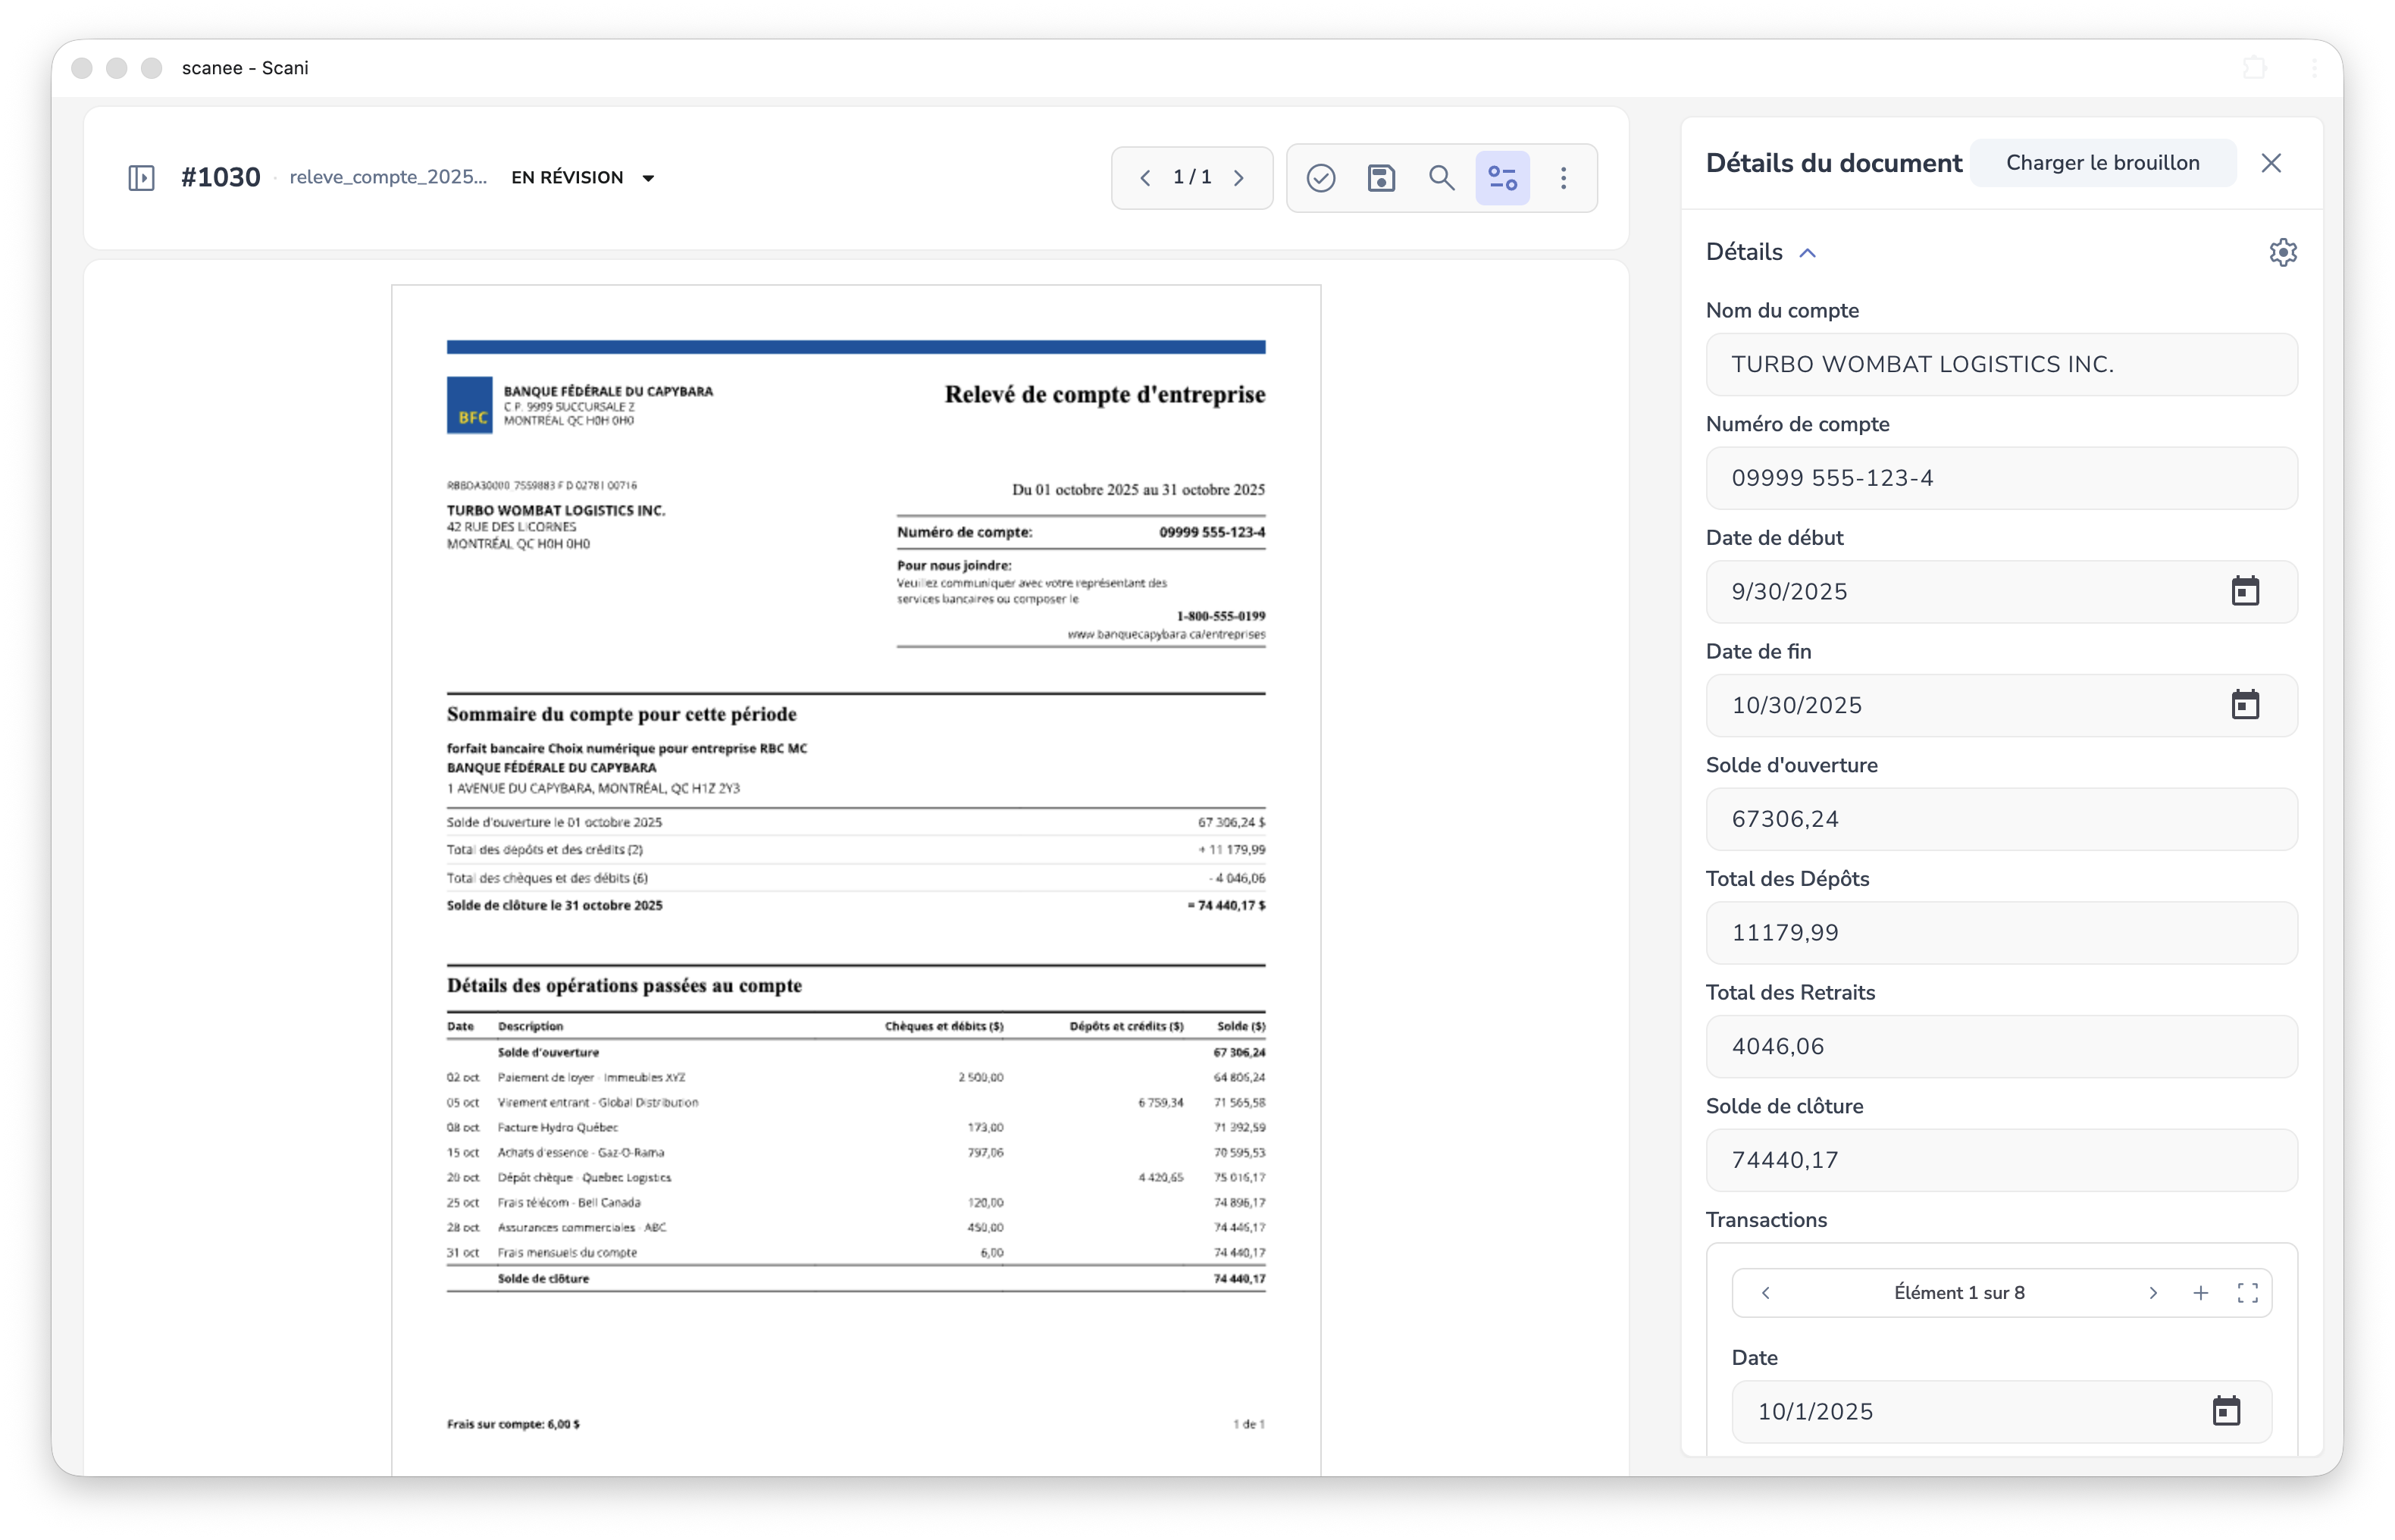Go to next transaction in Élément 1 sur 8
2395x1540 pixels.
tap(2153, 1292)
